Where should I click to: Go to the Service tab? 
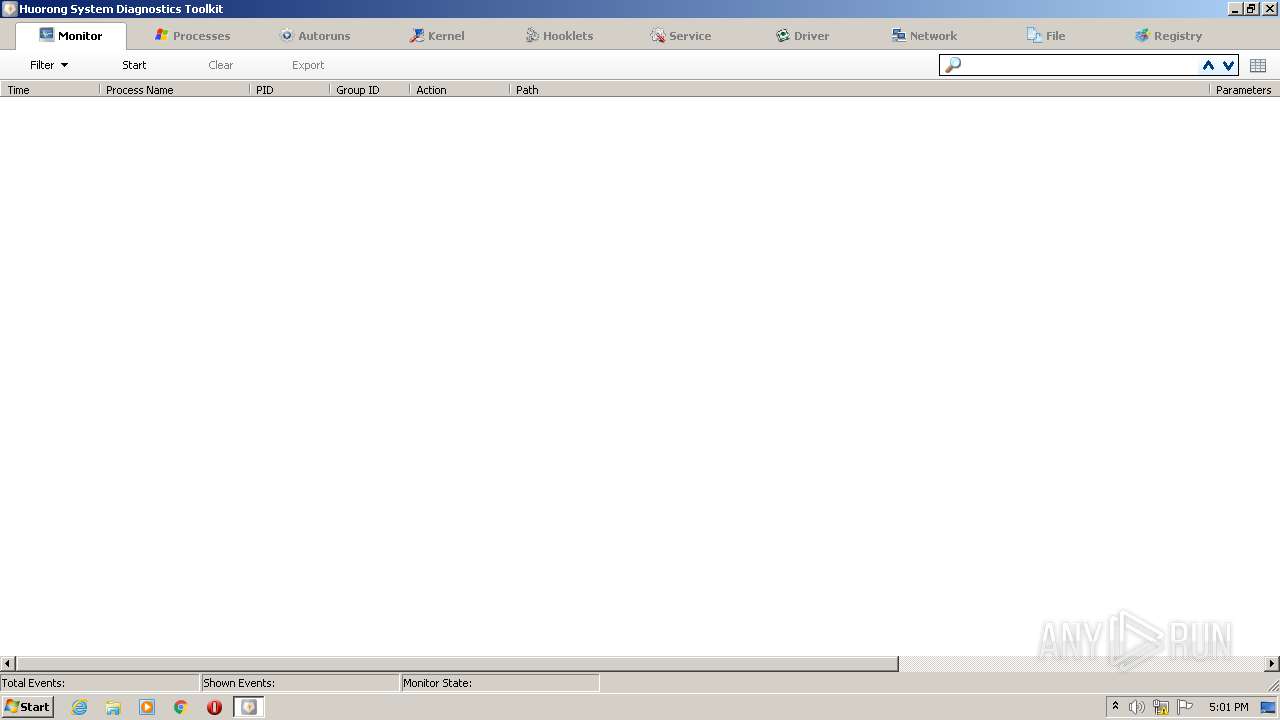coord(681,35)
